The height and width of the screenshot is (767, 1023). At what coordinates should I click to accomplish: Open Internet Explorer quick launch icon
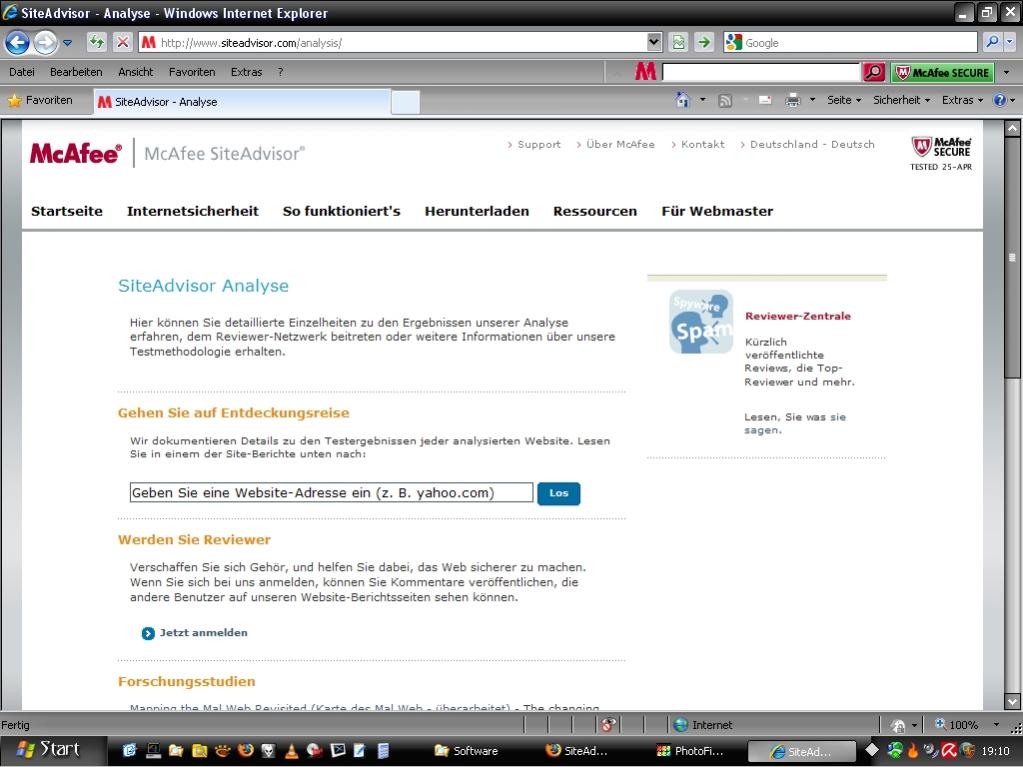tap(129, 750)
